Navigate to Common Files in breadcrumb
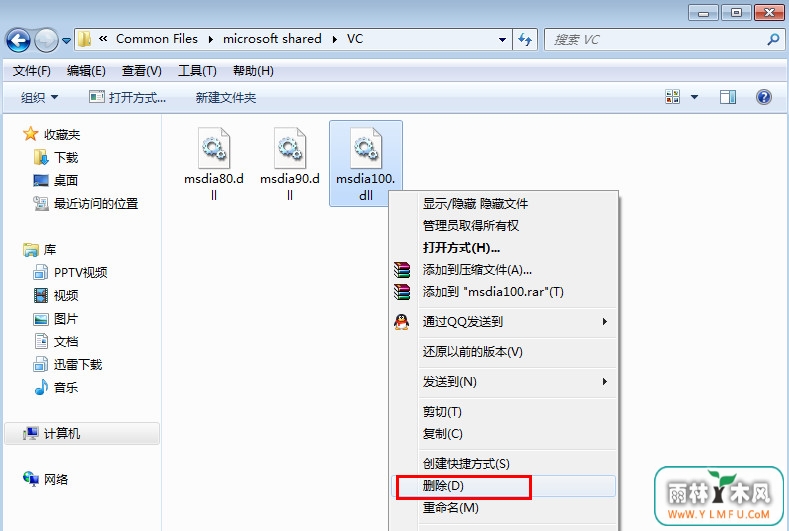Viewport: 789px width, 531px height. tap(156, 39)
